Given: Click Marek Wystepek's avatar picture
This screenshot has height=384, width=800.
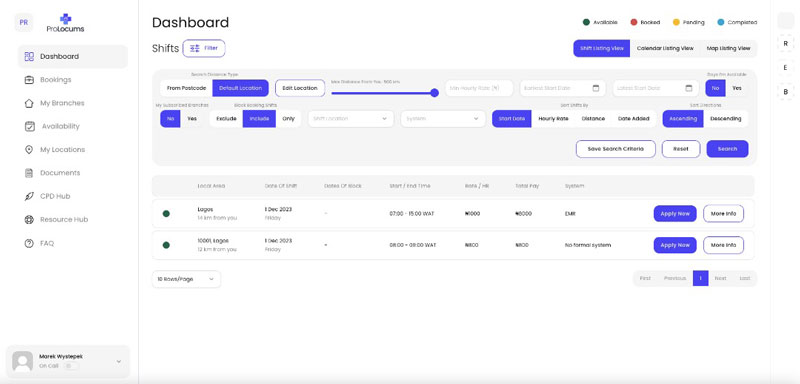Looking at the screenshot, I should [22, 361].
